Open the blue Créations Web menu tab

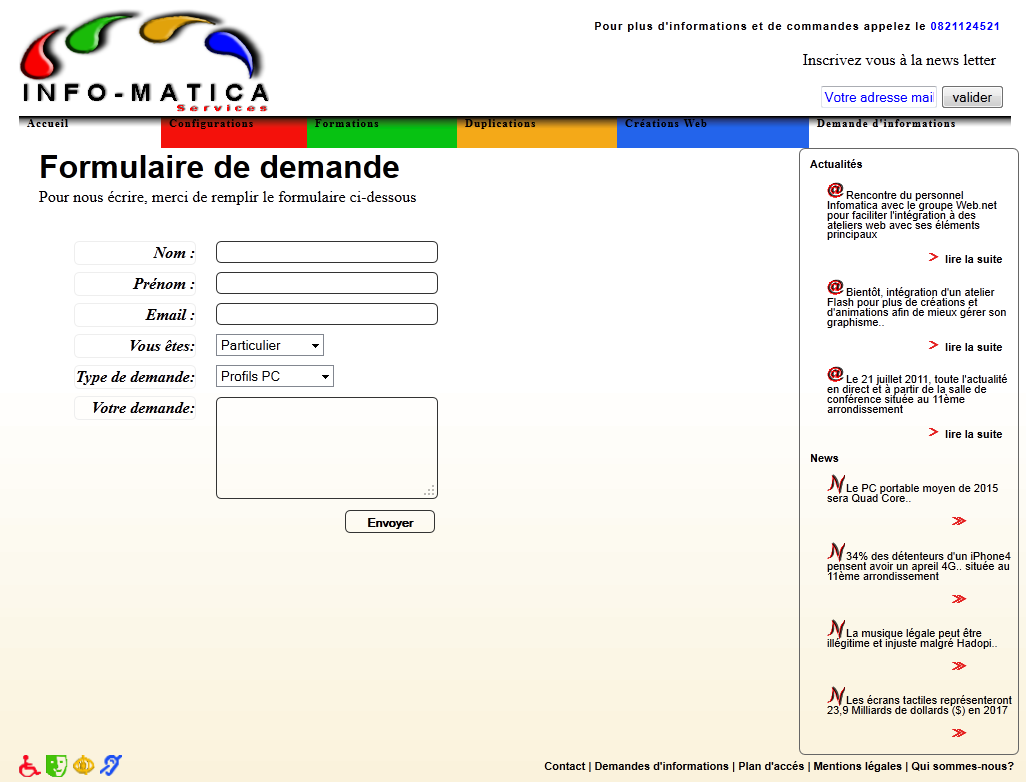click(x=713, y=132)
